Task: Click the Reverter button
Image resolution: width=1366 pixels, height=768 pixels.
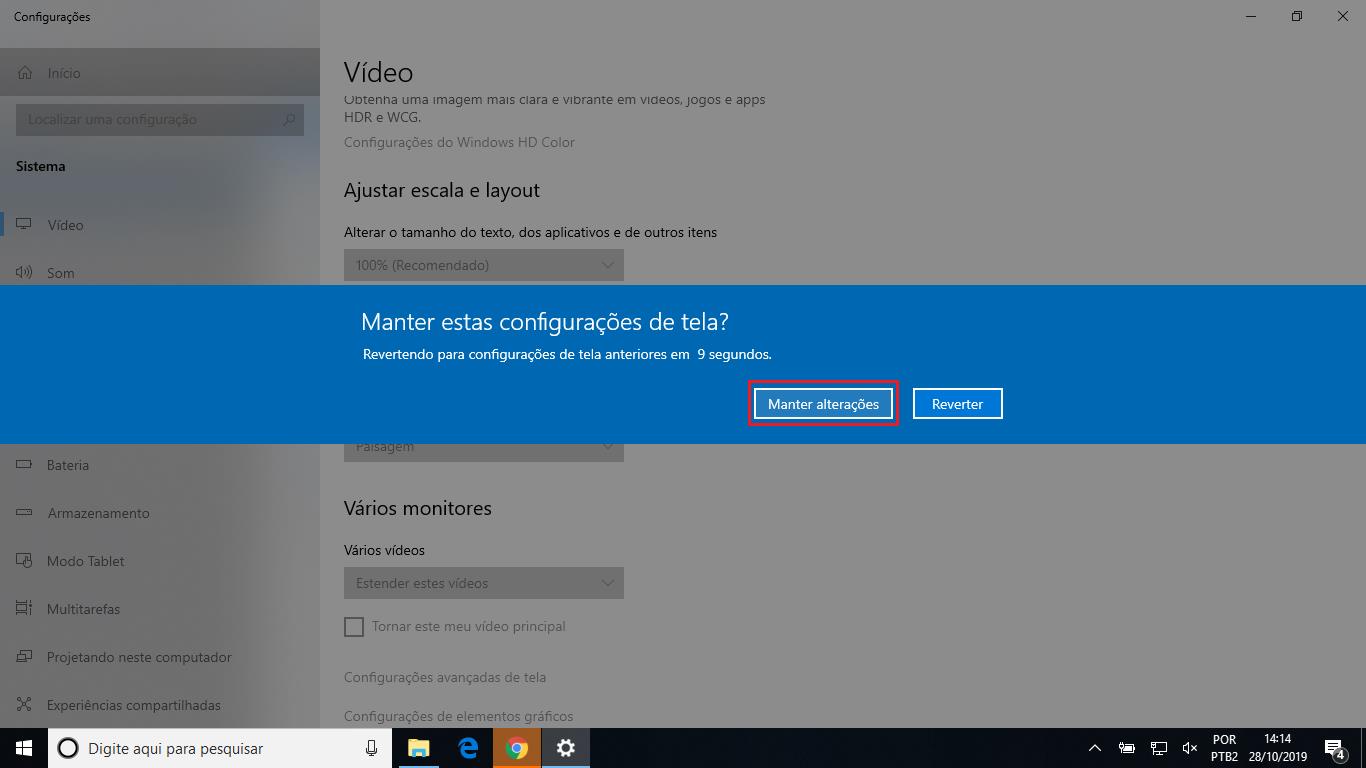Action: click(x=957, y=404)
